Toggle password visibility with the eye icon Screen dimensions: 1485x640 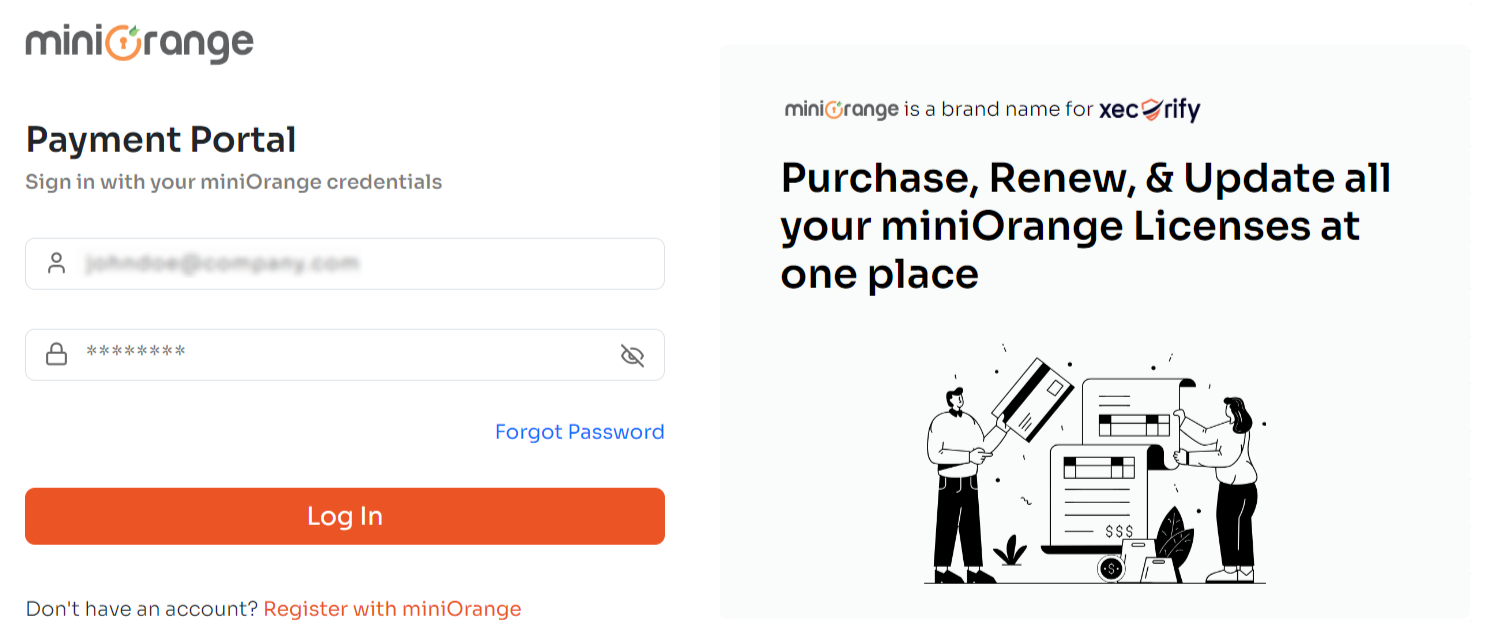tap(632, 355)
